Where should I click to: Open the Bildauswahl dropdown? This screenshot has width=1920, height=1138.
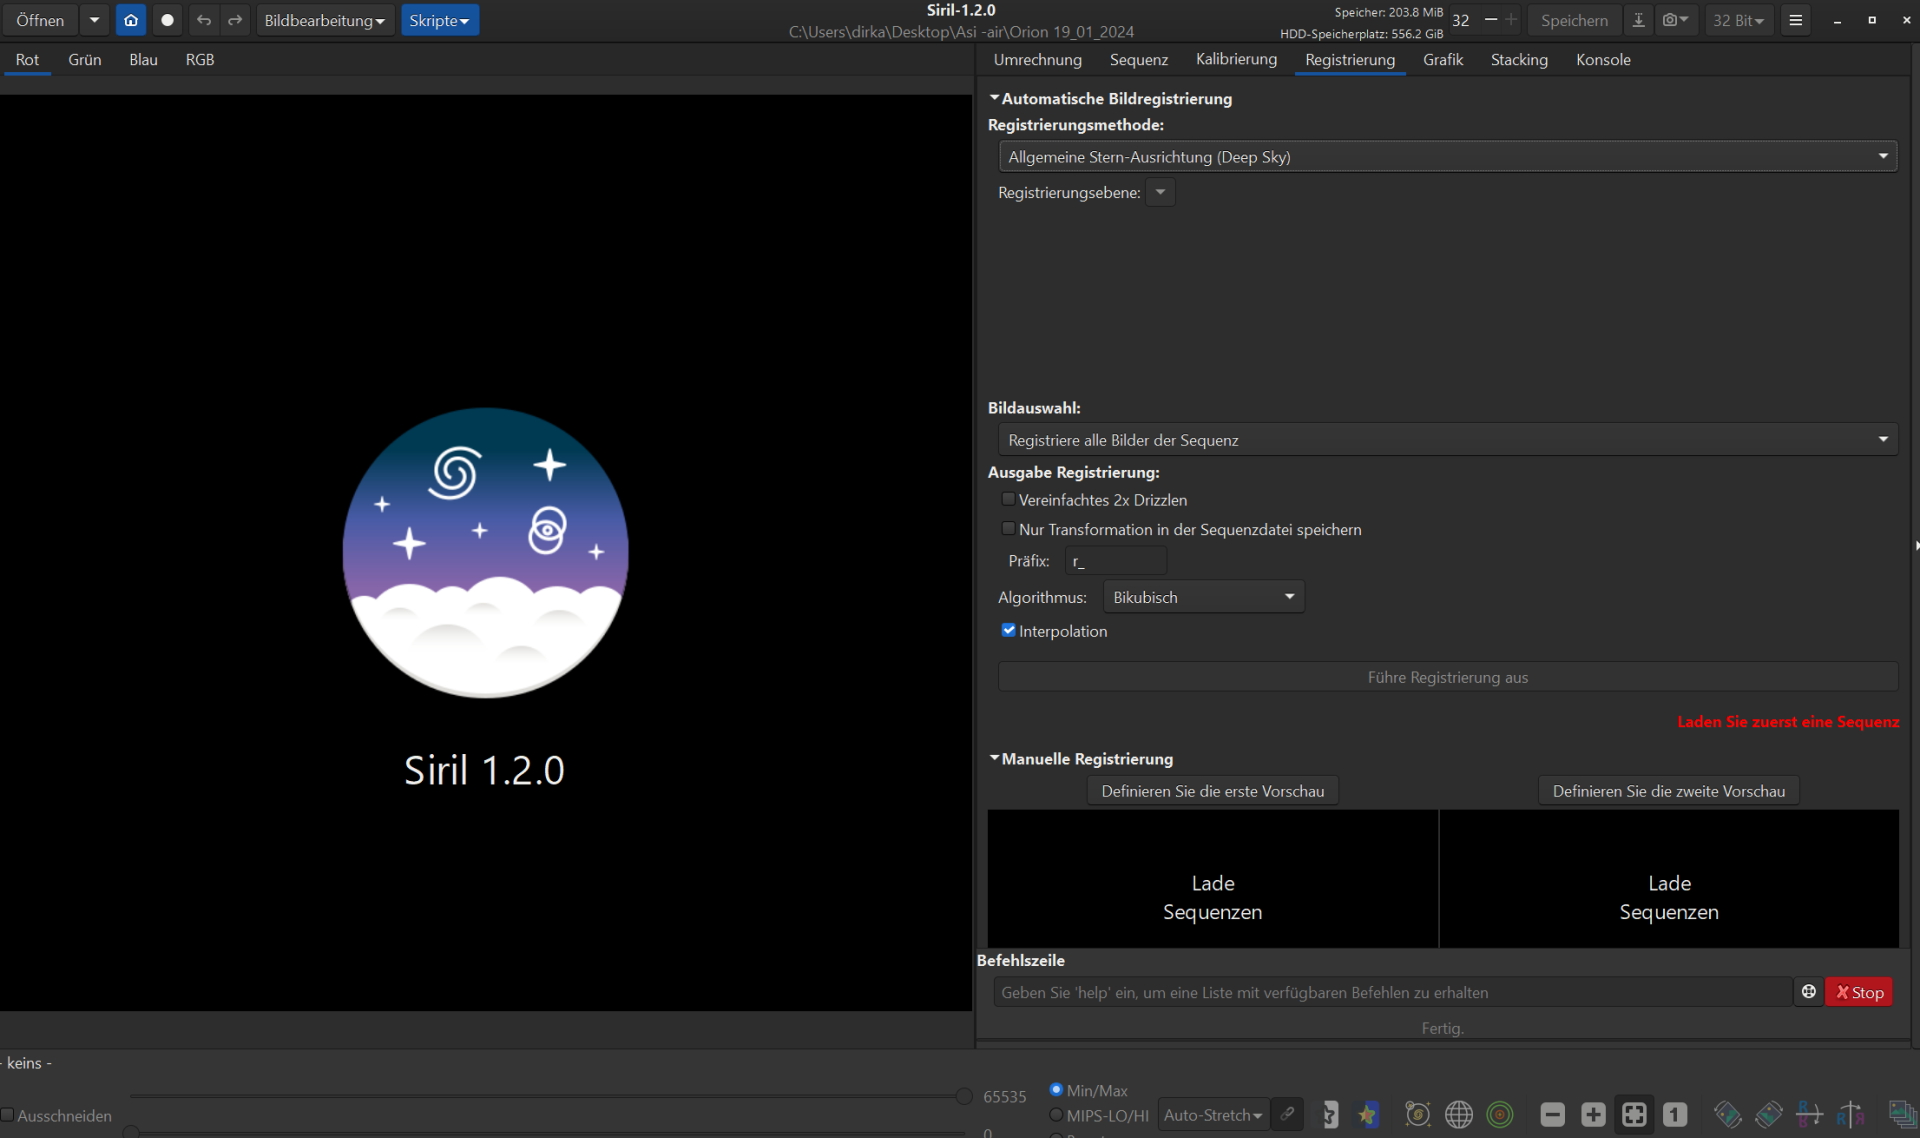click(x=1448, y=440)
